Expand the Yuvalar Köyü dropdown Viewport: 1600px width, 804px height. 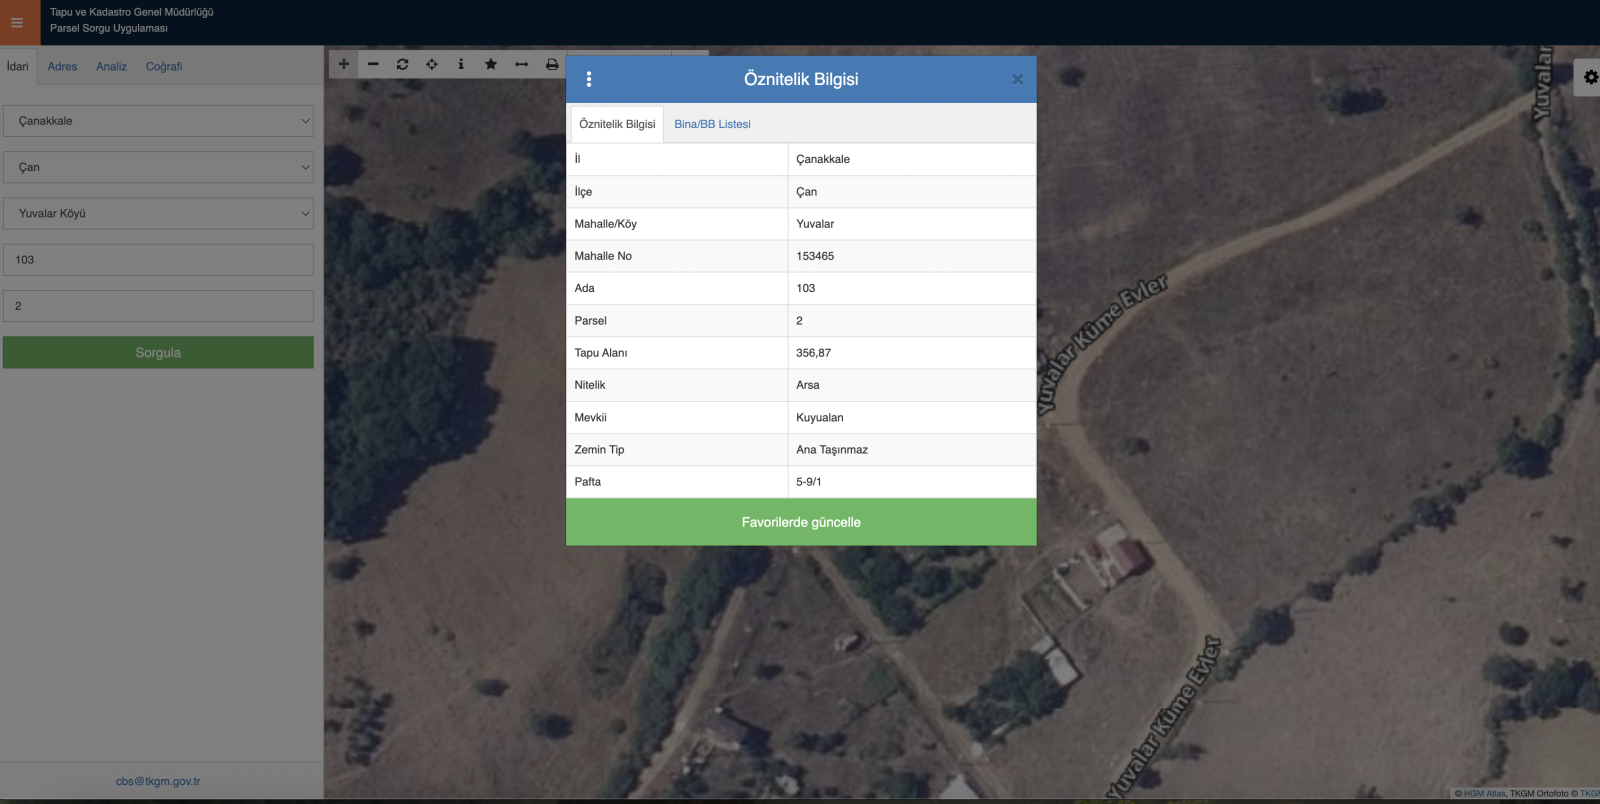(158, 213)
